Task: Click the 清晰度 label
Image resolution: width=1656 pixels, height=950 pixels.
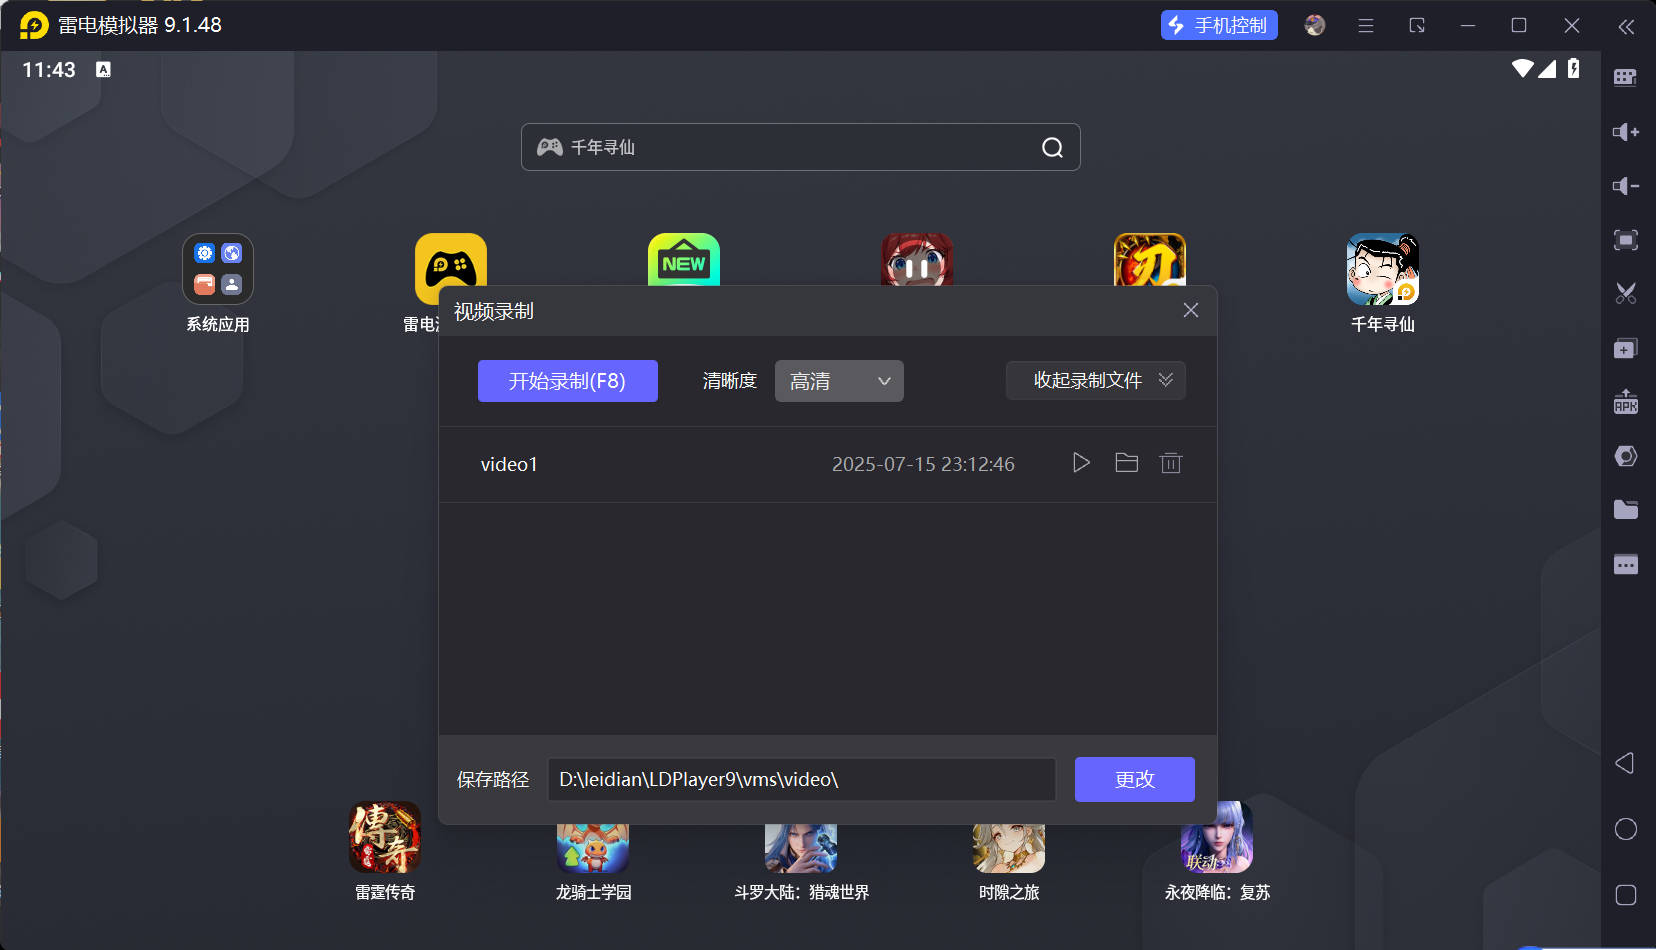Action: [x=730, y=381]
